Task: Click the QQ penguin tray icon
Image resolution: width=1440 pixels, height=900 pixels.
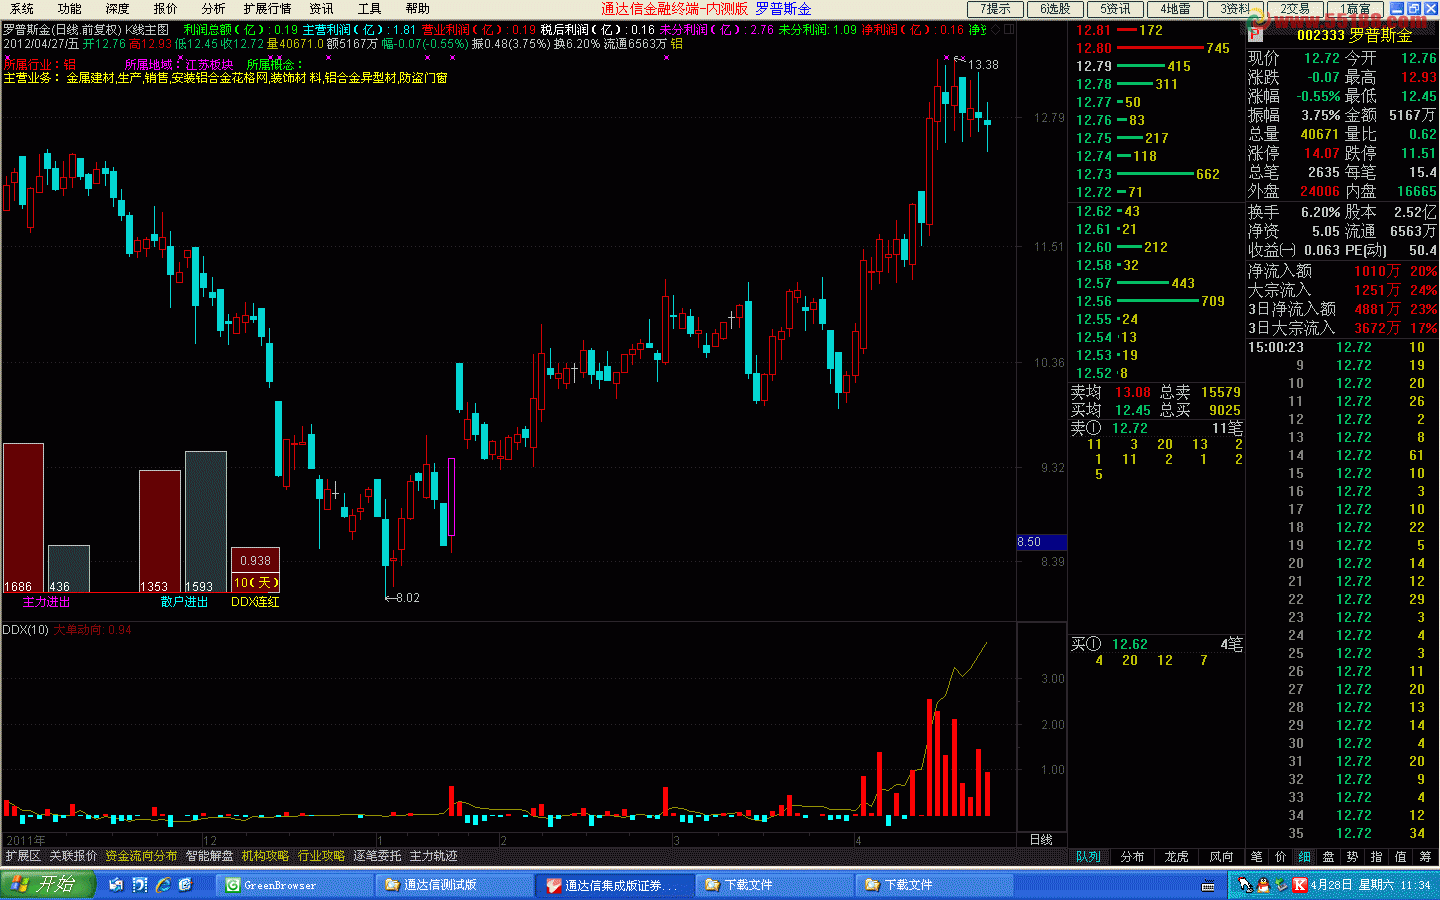Action: (x=1262, y=885)
